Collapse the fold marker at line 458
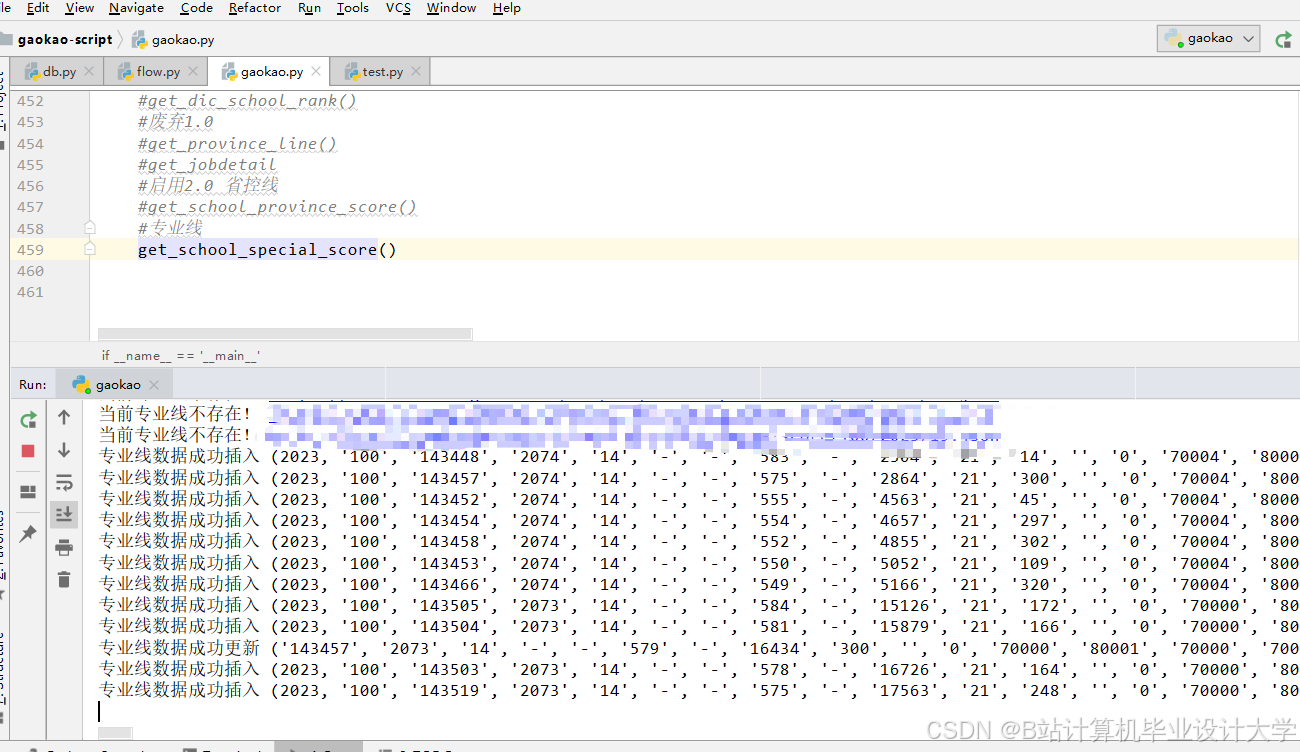This screenshot has height=752, width=1300. 90,228
